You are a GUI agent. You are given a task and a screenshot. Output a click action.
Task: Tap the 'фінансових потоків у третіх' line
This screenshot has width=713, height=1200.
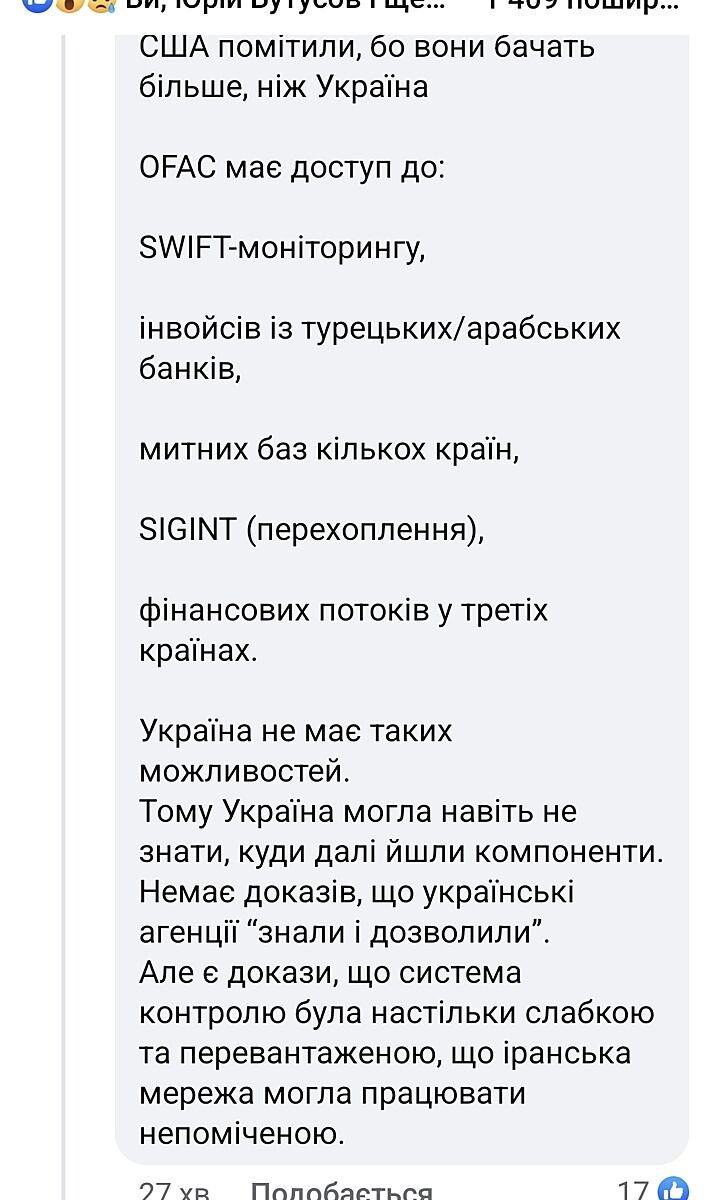tap(344, 610)
